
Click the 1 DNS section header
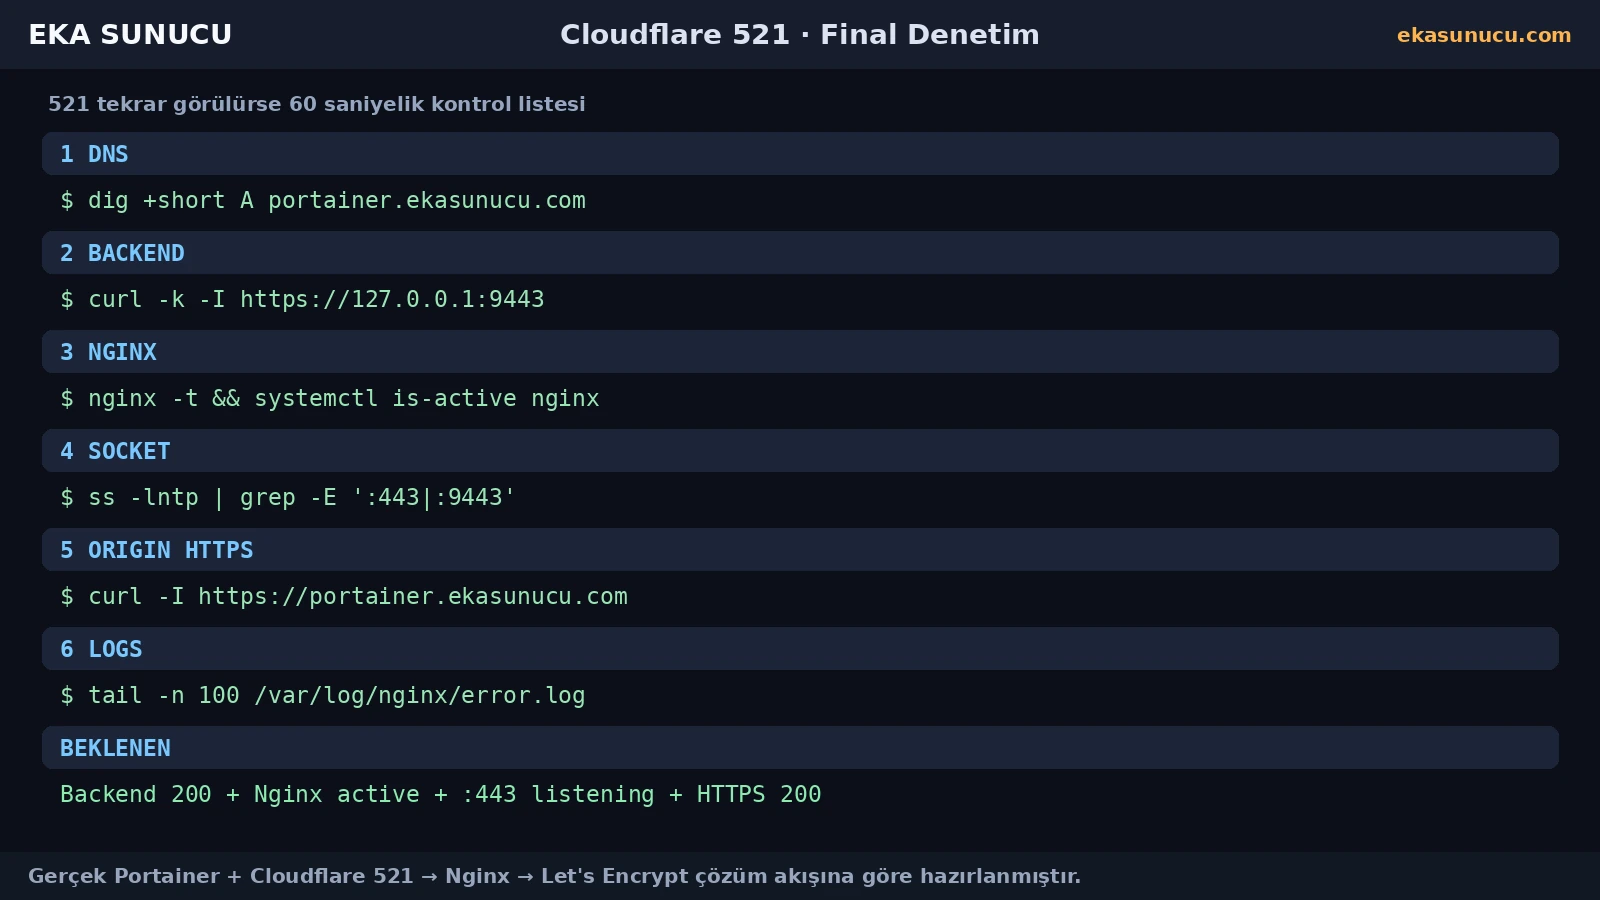pos(800,154)
